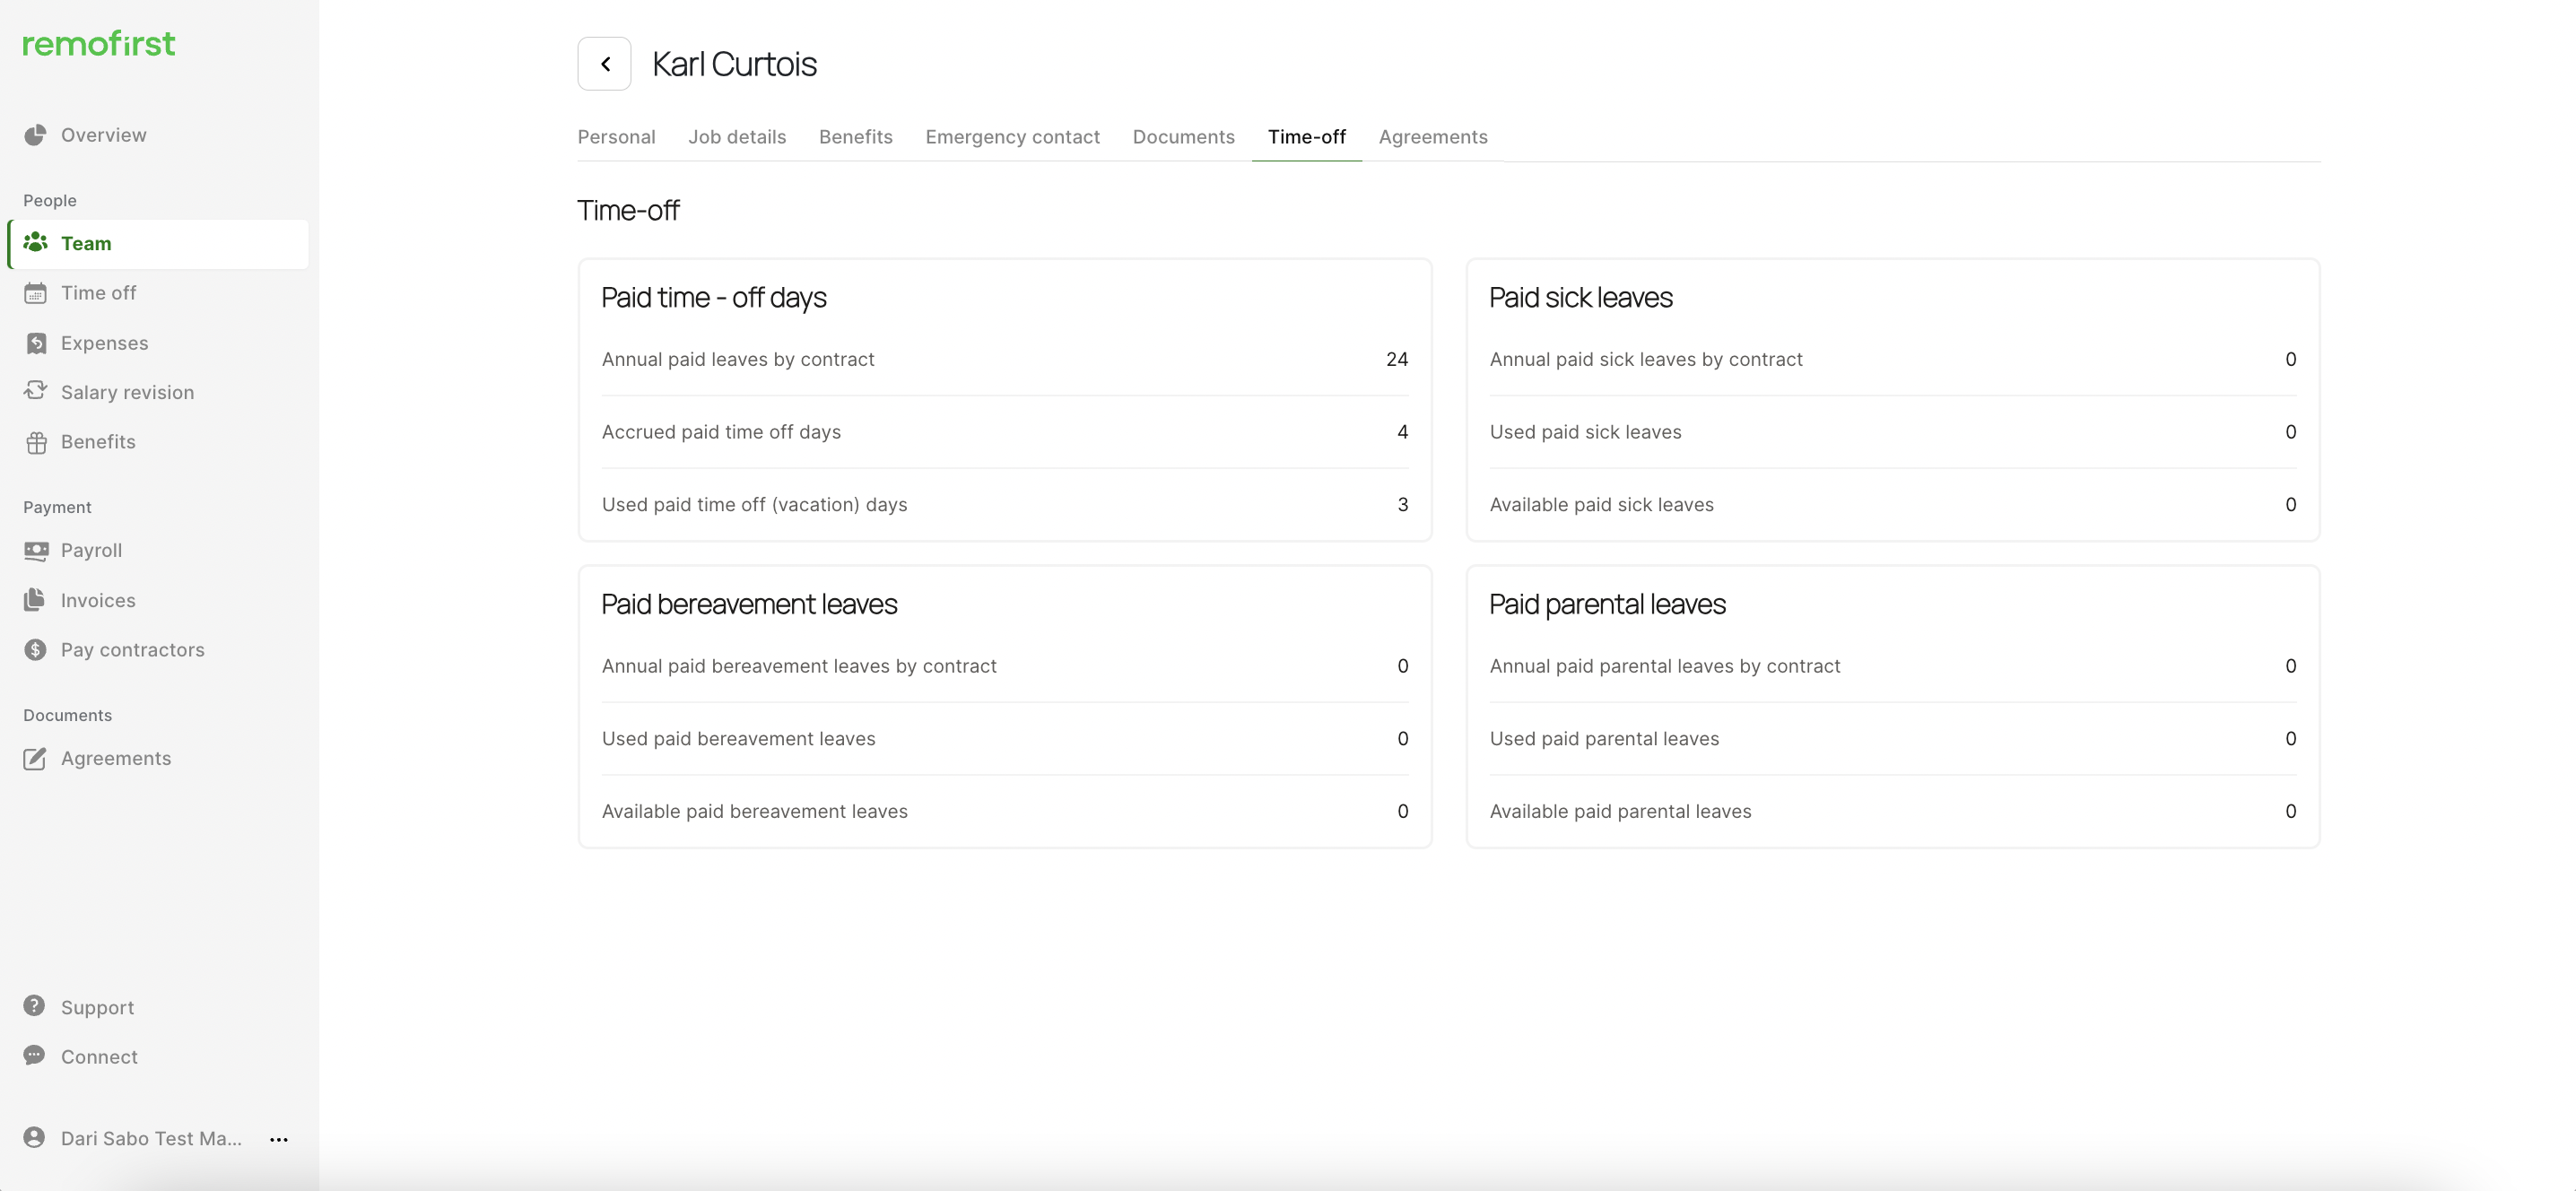Open the Emergency contact tab
Image resolution: width=2576 pixels, height=1191 pixels.
pyautogui.click(x=1012, y=137)
